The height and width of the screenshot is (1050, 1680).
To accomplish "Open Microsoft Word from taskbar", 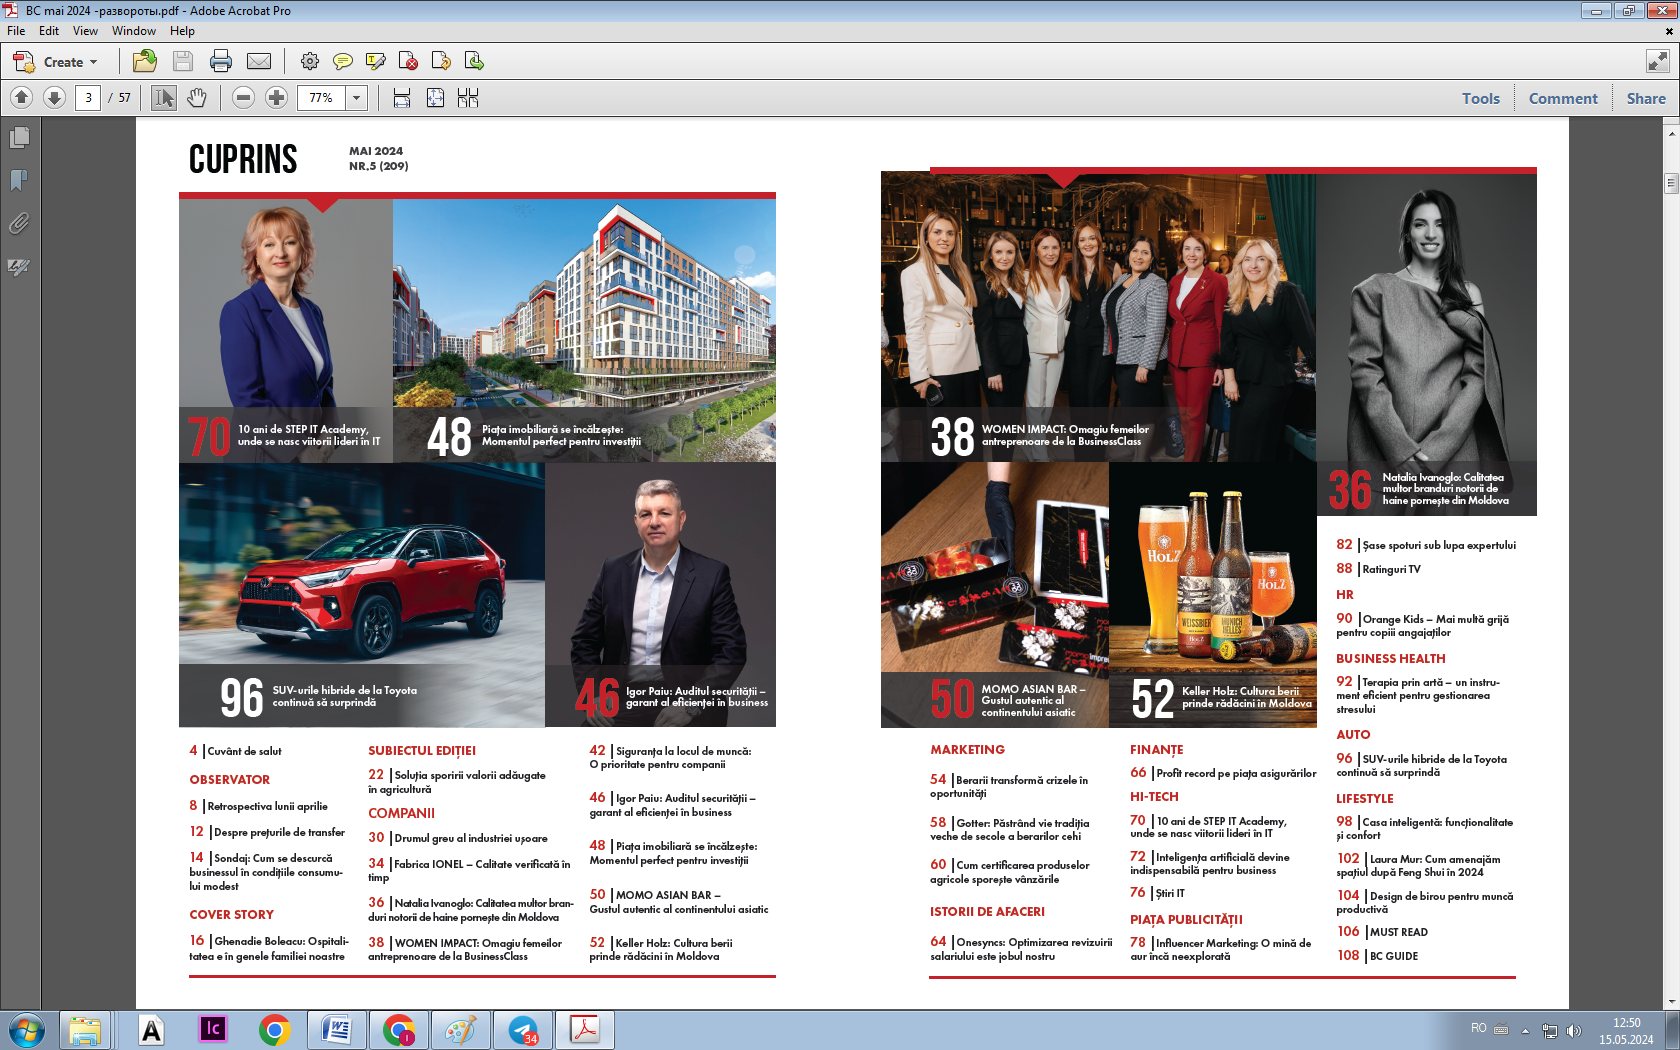I will 336,1030.
